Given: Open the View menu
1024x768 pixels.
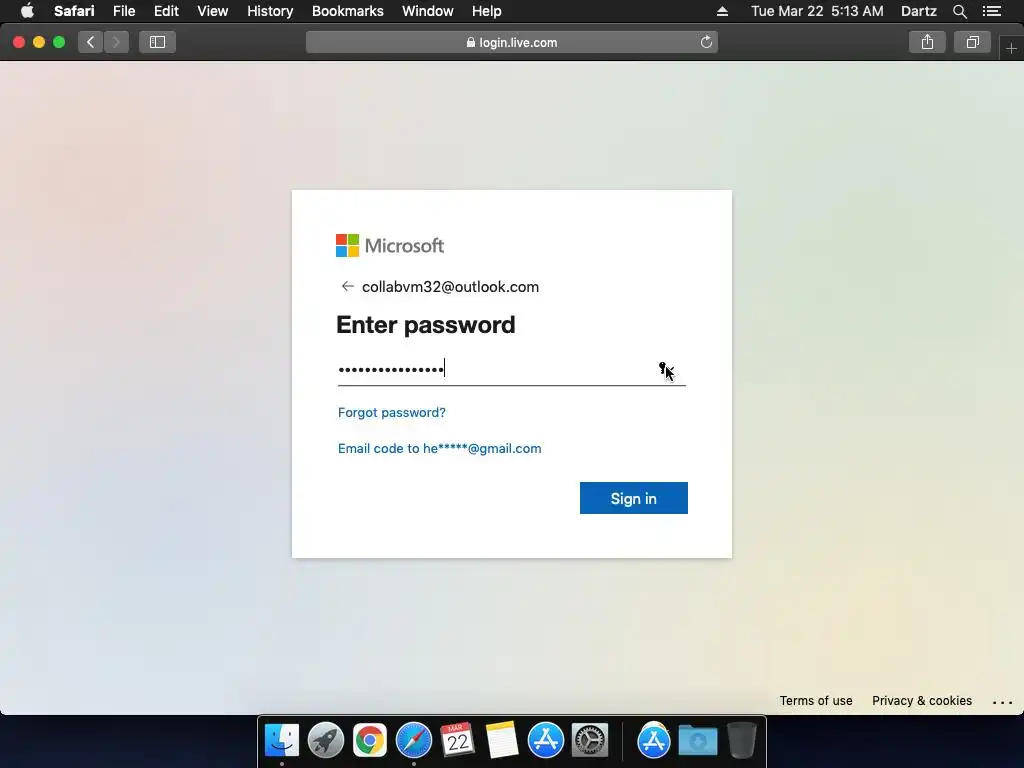Looking at the screenshot, I should coord(212,11).
